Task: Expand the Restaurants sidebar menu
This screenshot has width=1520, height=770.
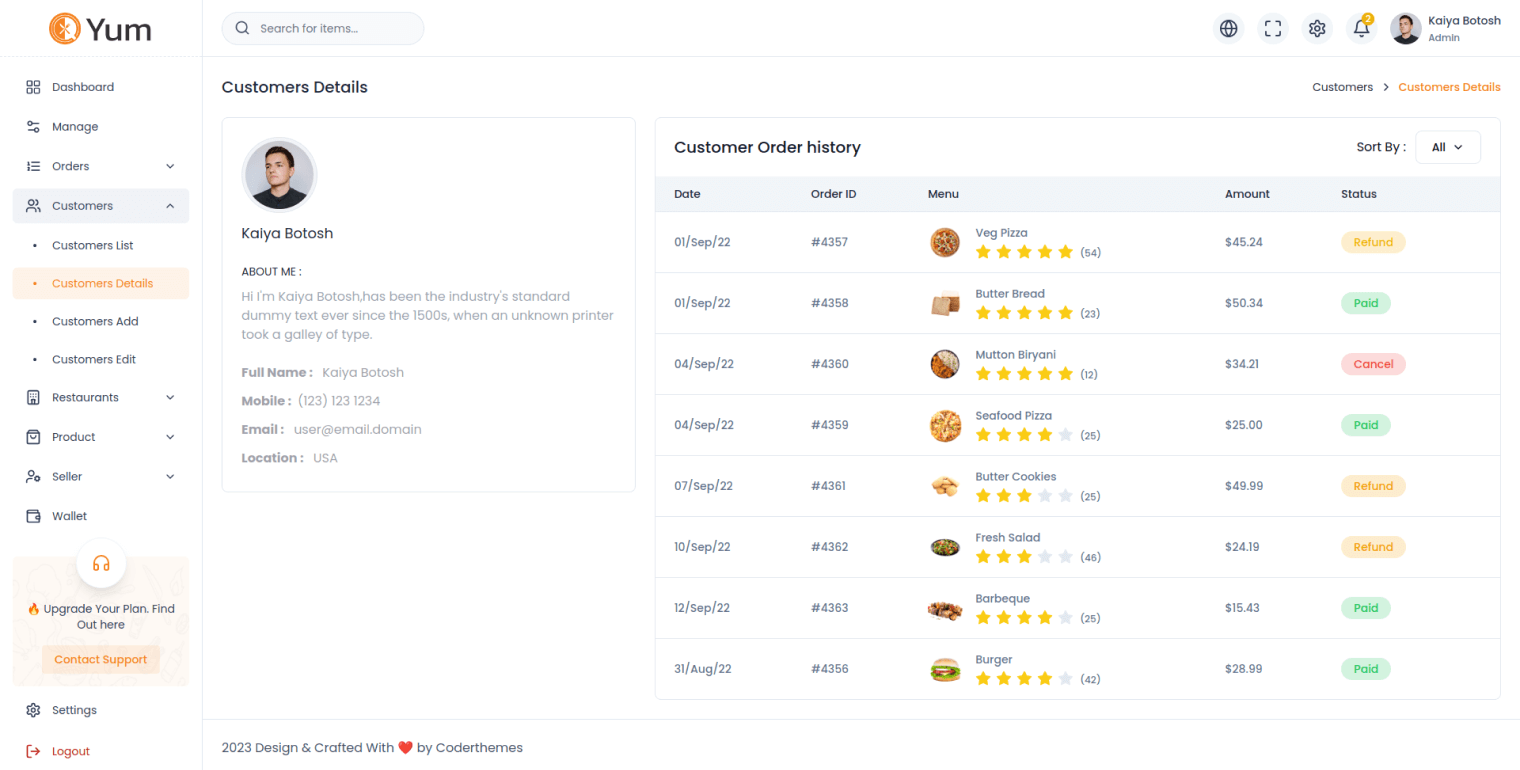Action: point(100,397)
